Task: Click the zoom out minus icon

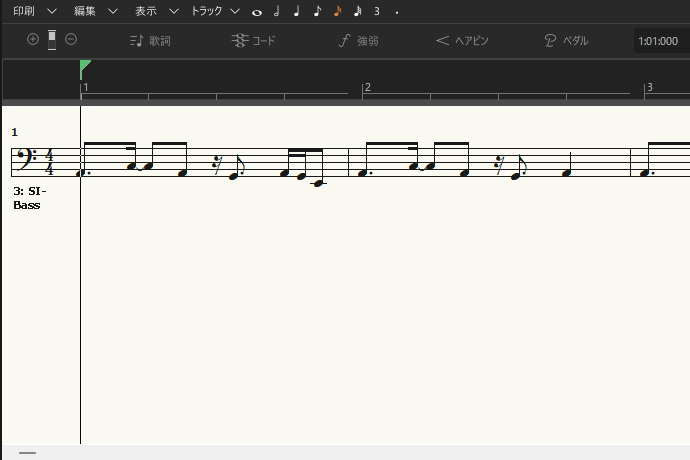Action: pyautogui.click(x=71, y=39)
